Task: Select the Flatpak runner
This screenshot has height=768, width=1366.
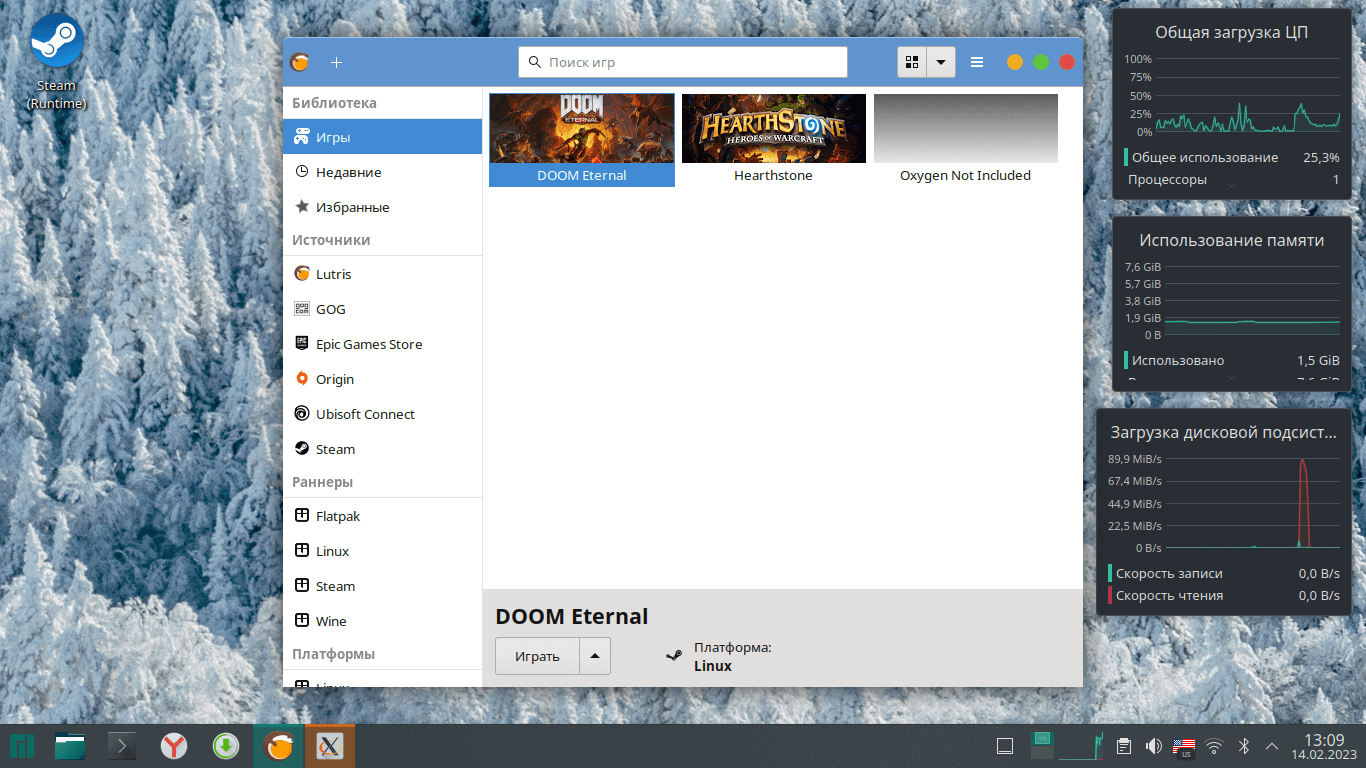Action: coord(382,516)
